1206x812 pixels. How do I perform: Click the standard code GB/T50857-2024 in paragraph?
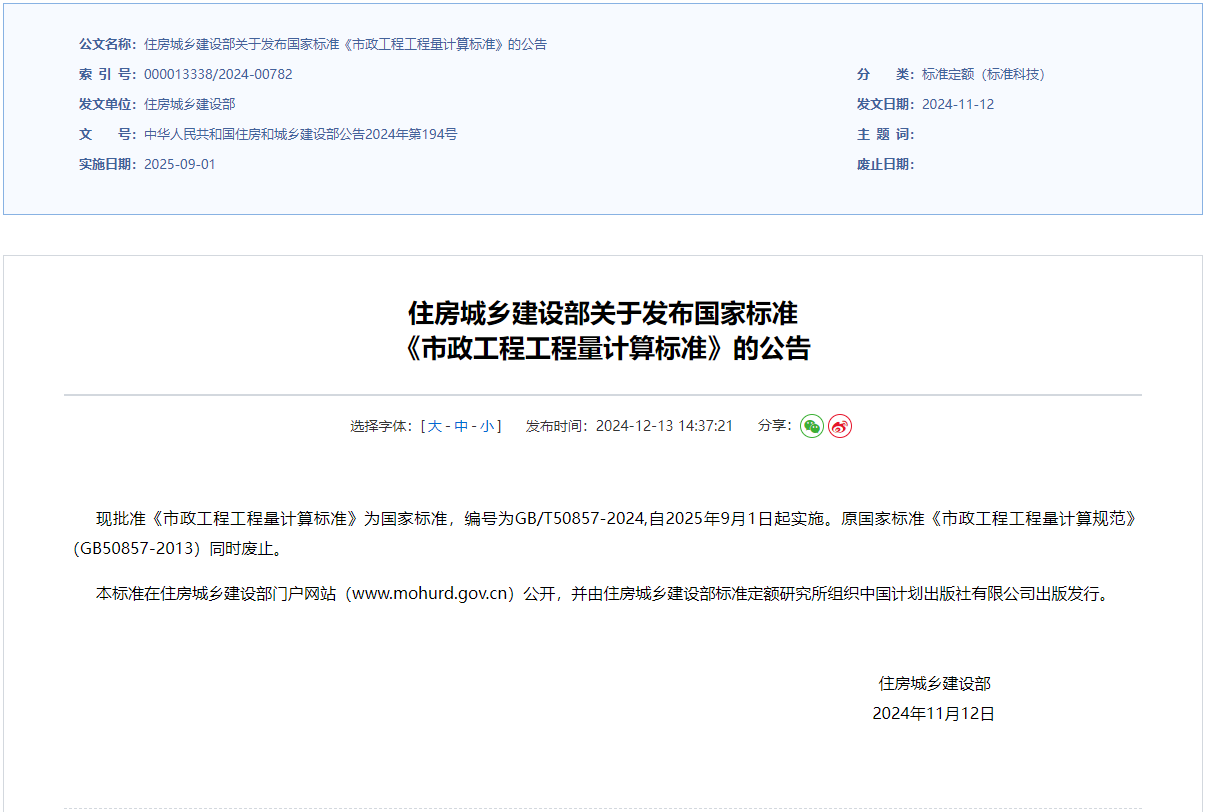[580, 519]
